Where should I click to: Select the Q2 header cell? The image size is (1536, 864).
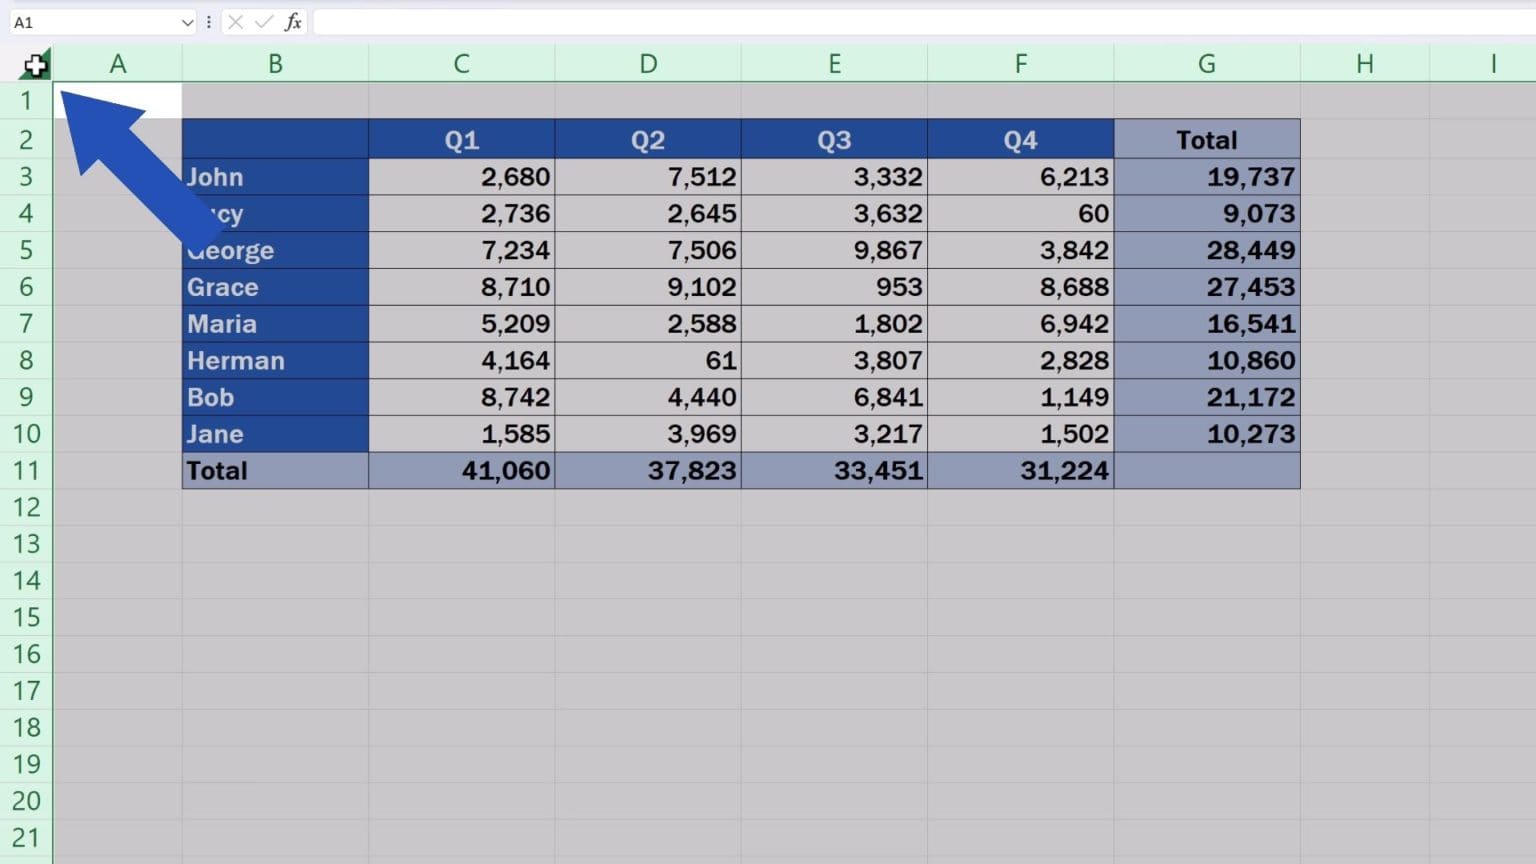point(647,139)
